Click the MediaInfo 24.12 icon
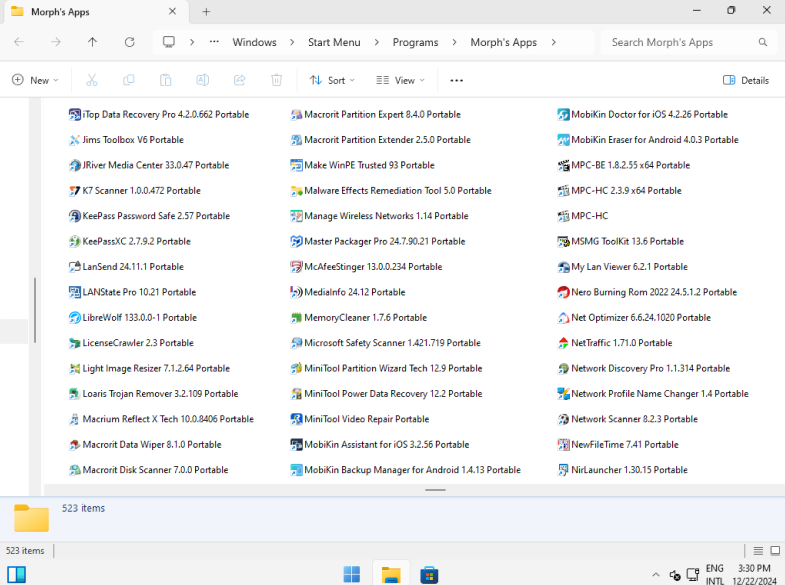Image resolution: width=785 pixels, height=585 pixels. coord(296,292)
